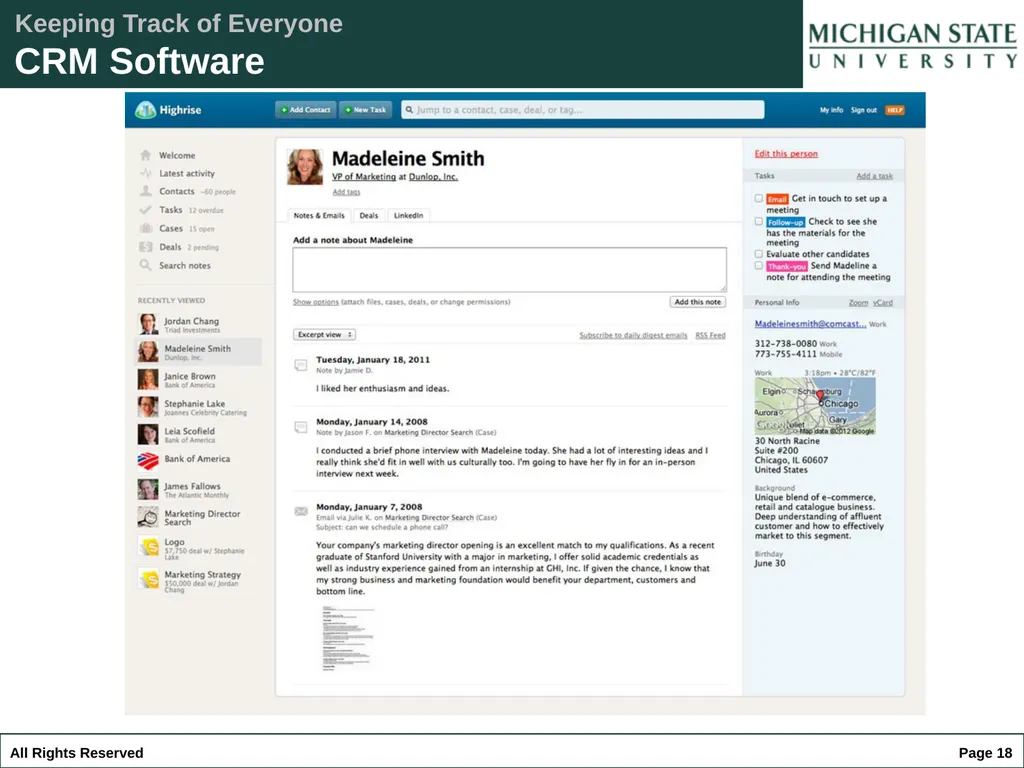Check the Thank-you task checkbox

(758, 266)
